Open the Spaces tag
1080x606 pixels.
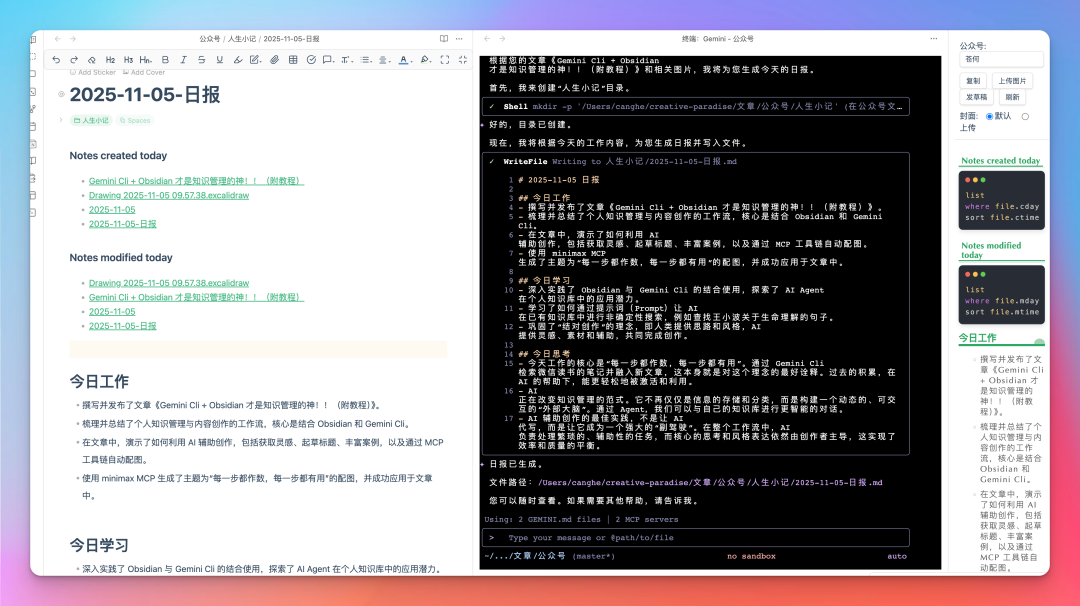(x=135, y=121)
